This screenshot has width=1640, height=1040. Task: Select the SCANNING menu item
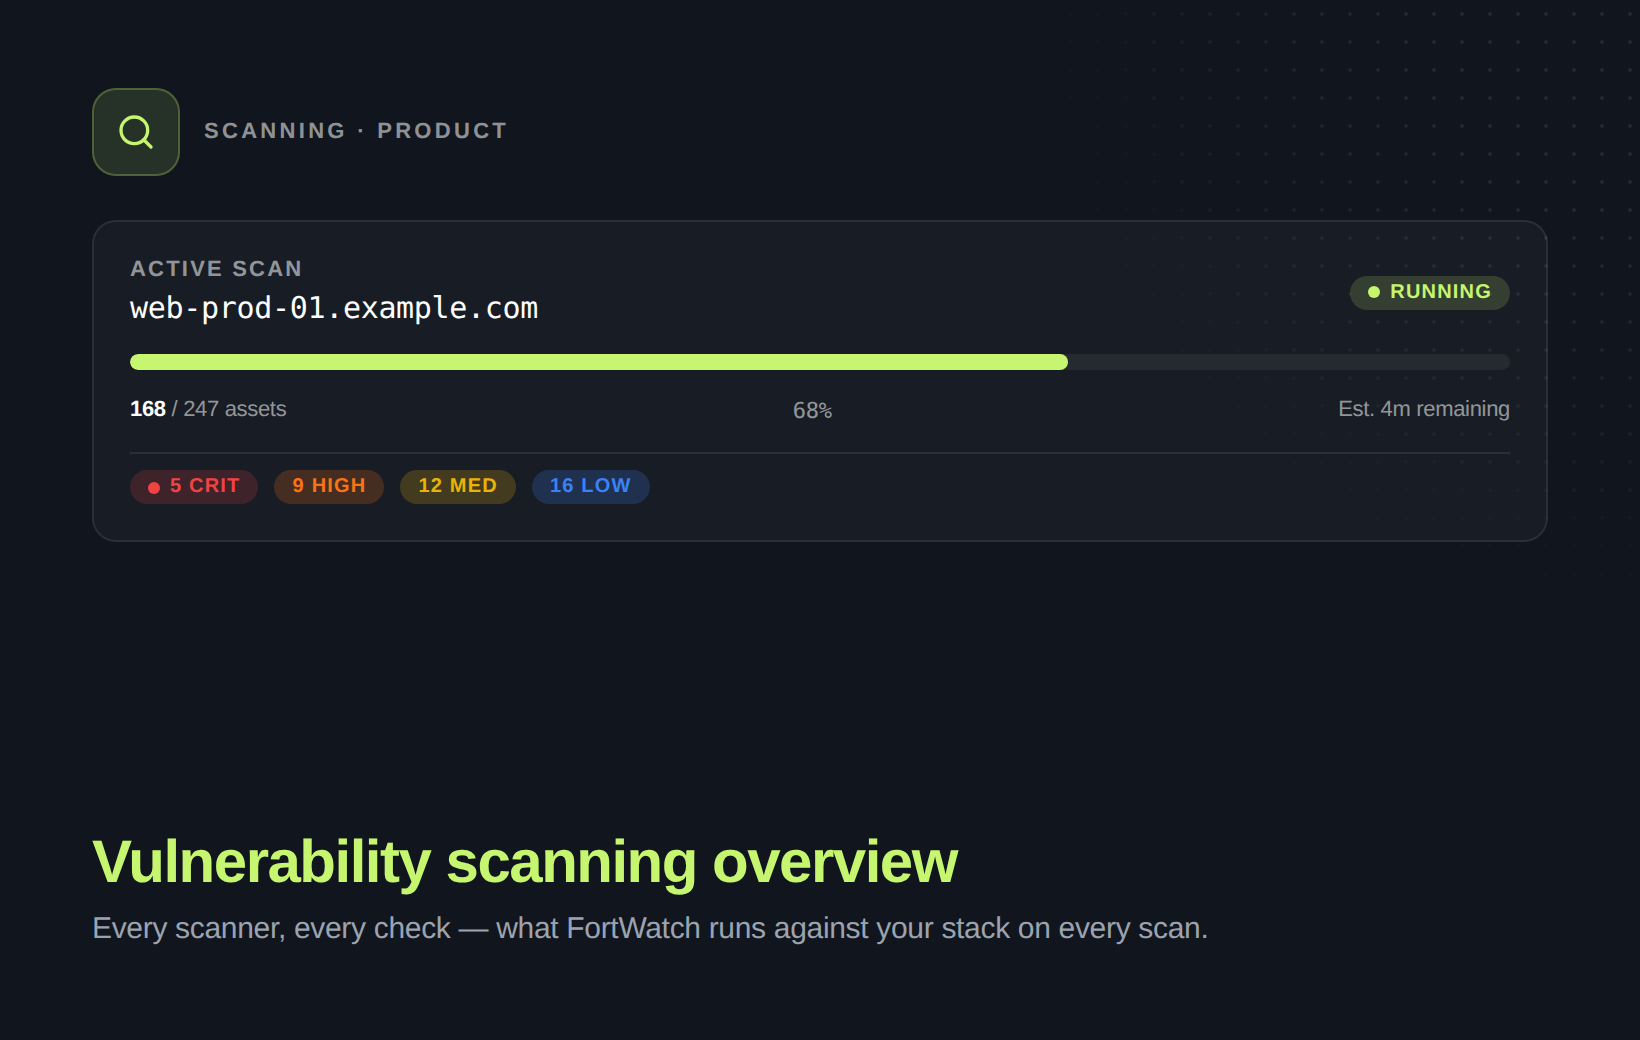pyautogui.click(x=275, y=130)
